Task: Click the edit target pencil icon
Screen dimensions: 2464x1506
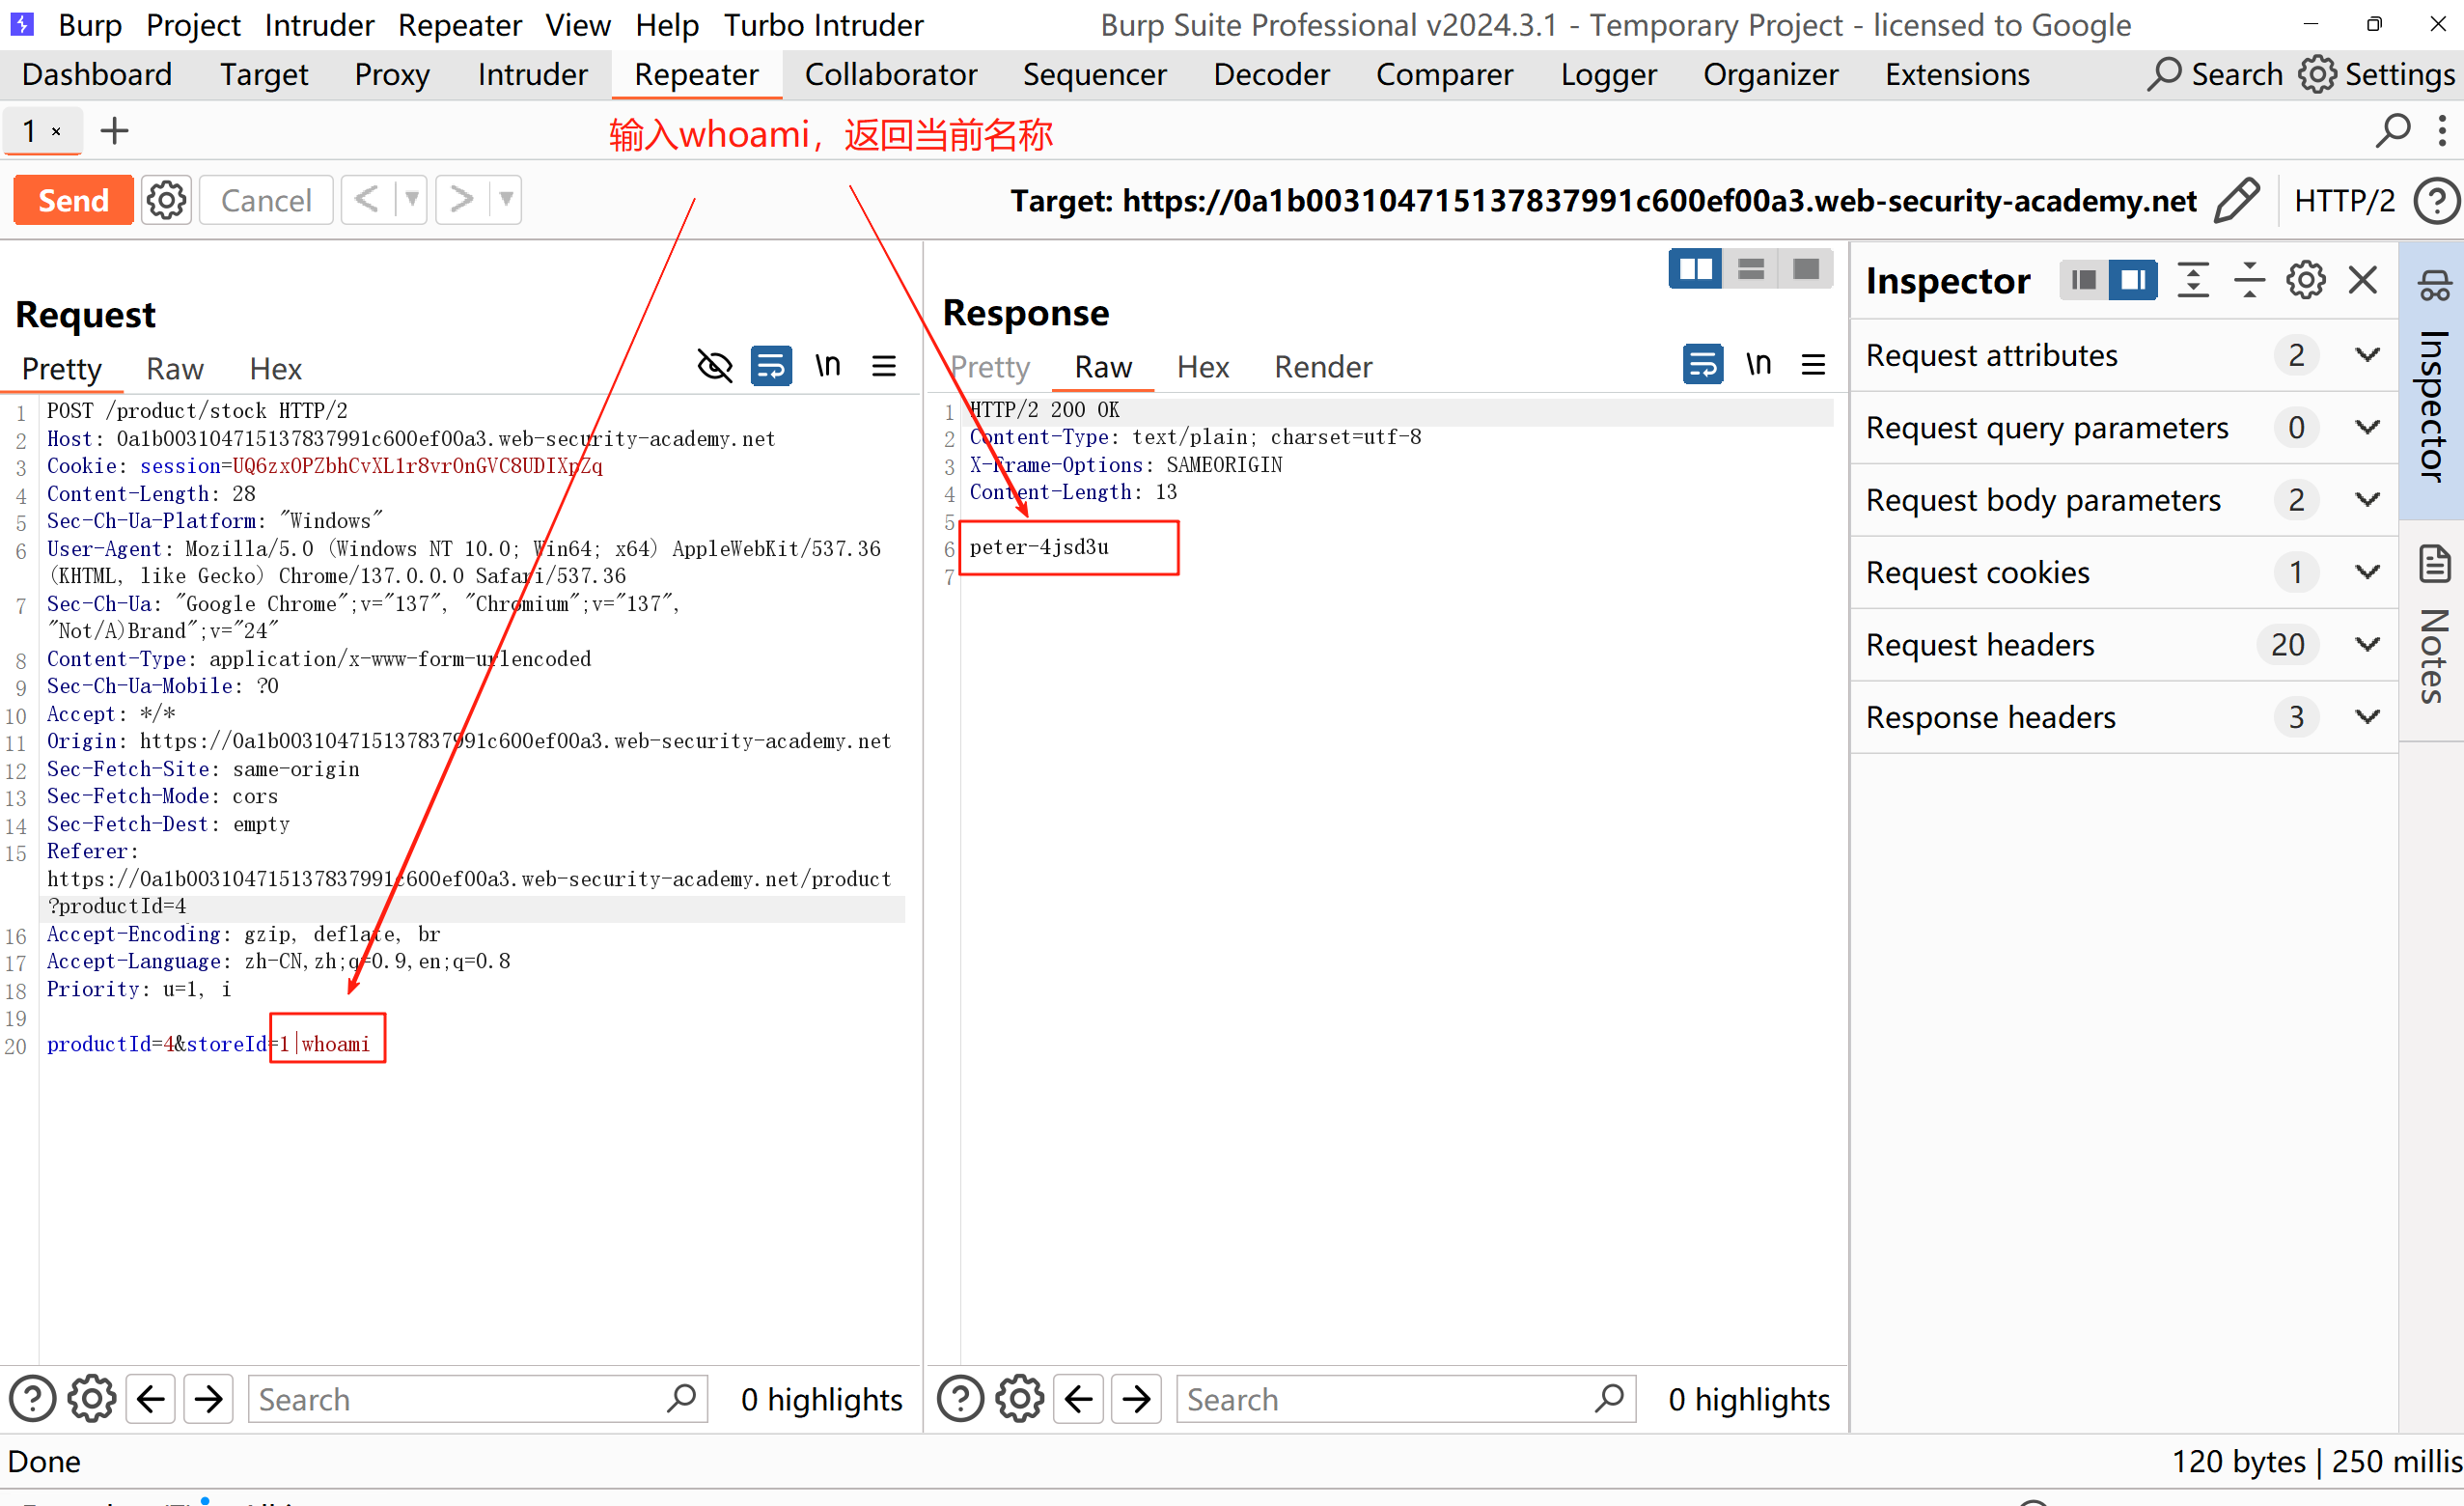Action: click(2236, 200)
